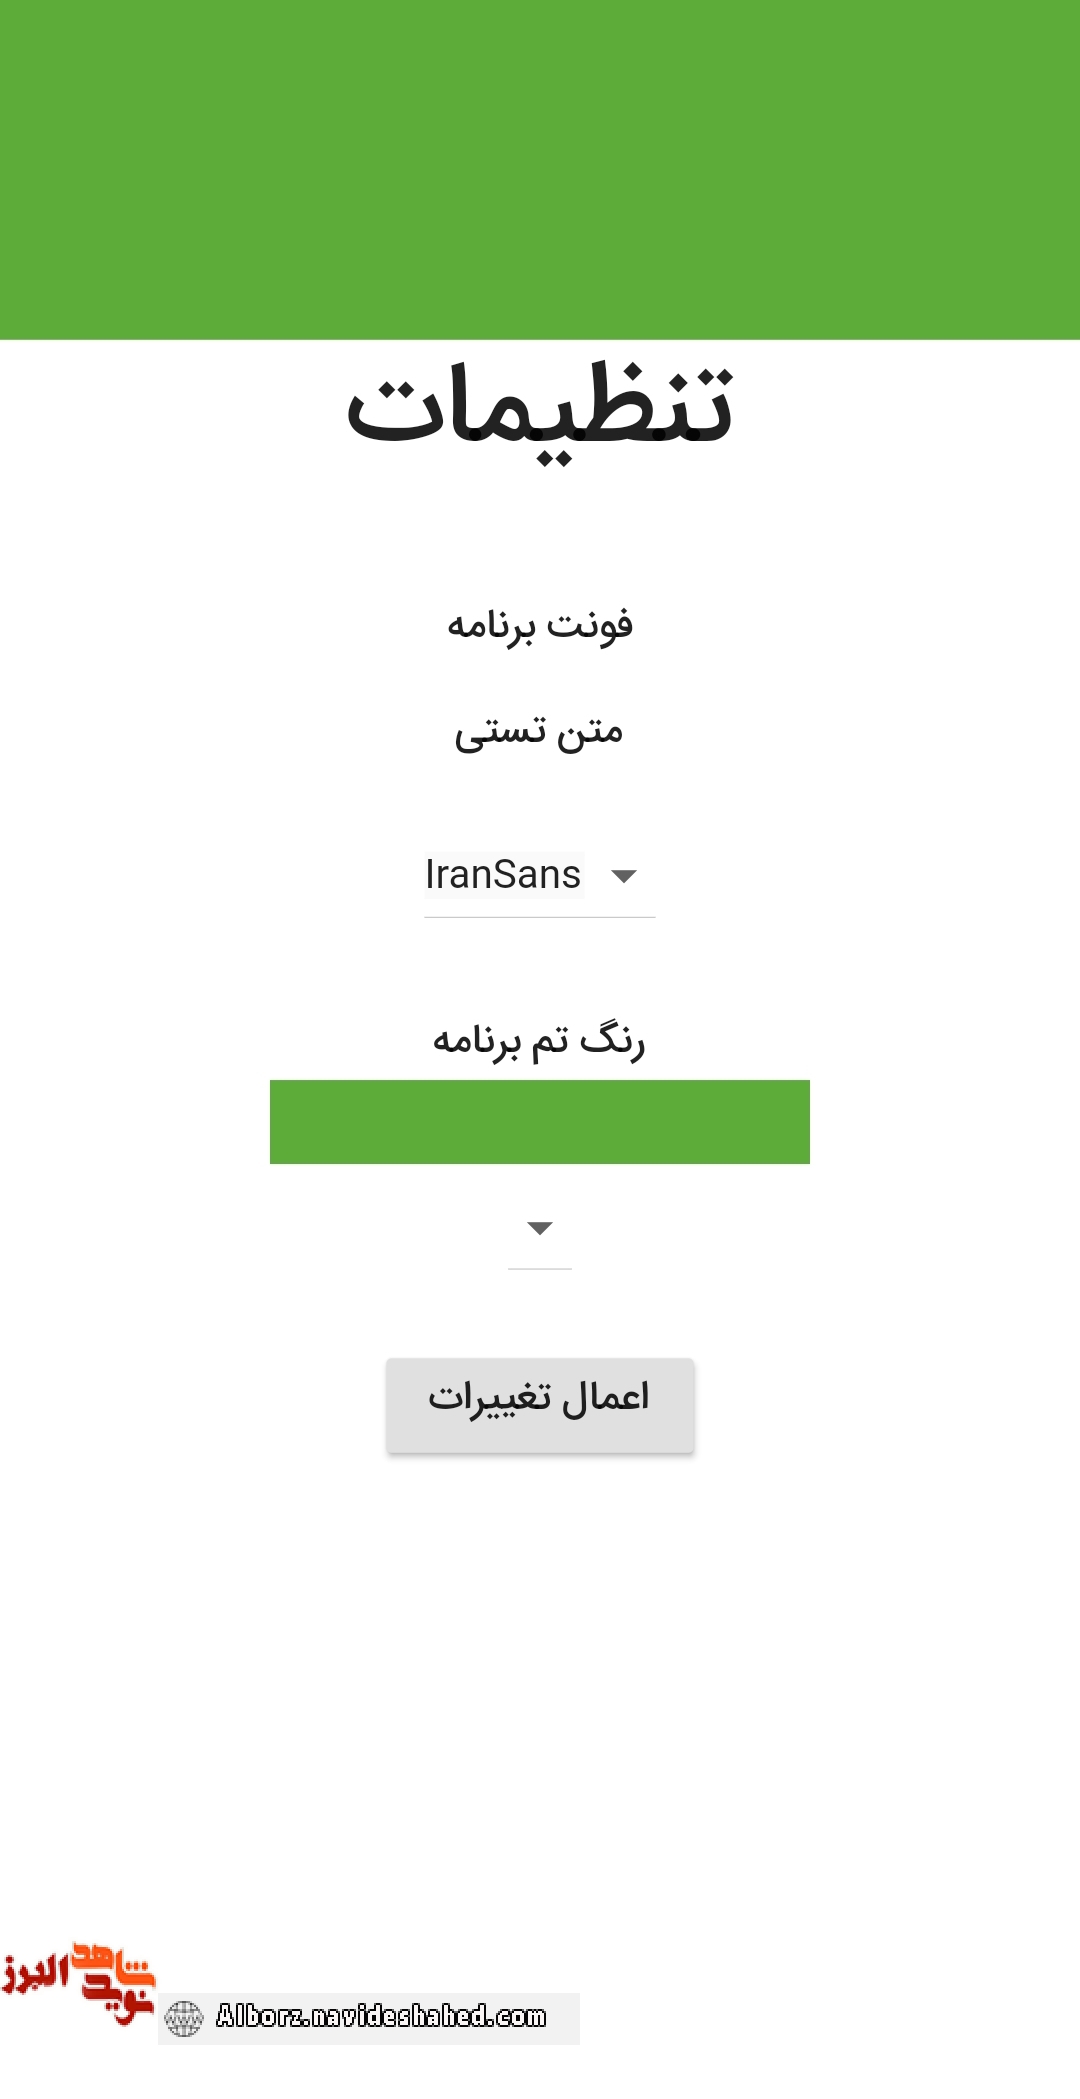
Task: Click the globe icon beside the website address
Action: (183, 2018)
